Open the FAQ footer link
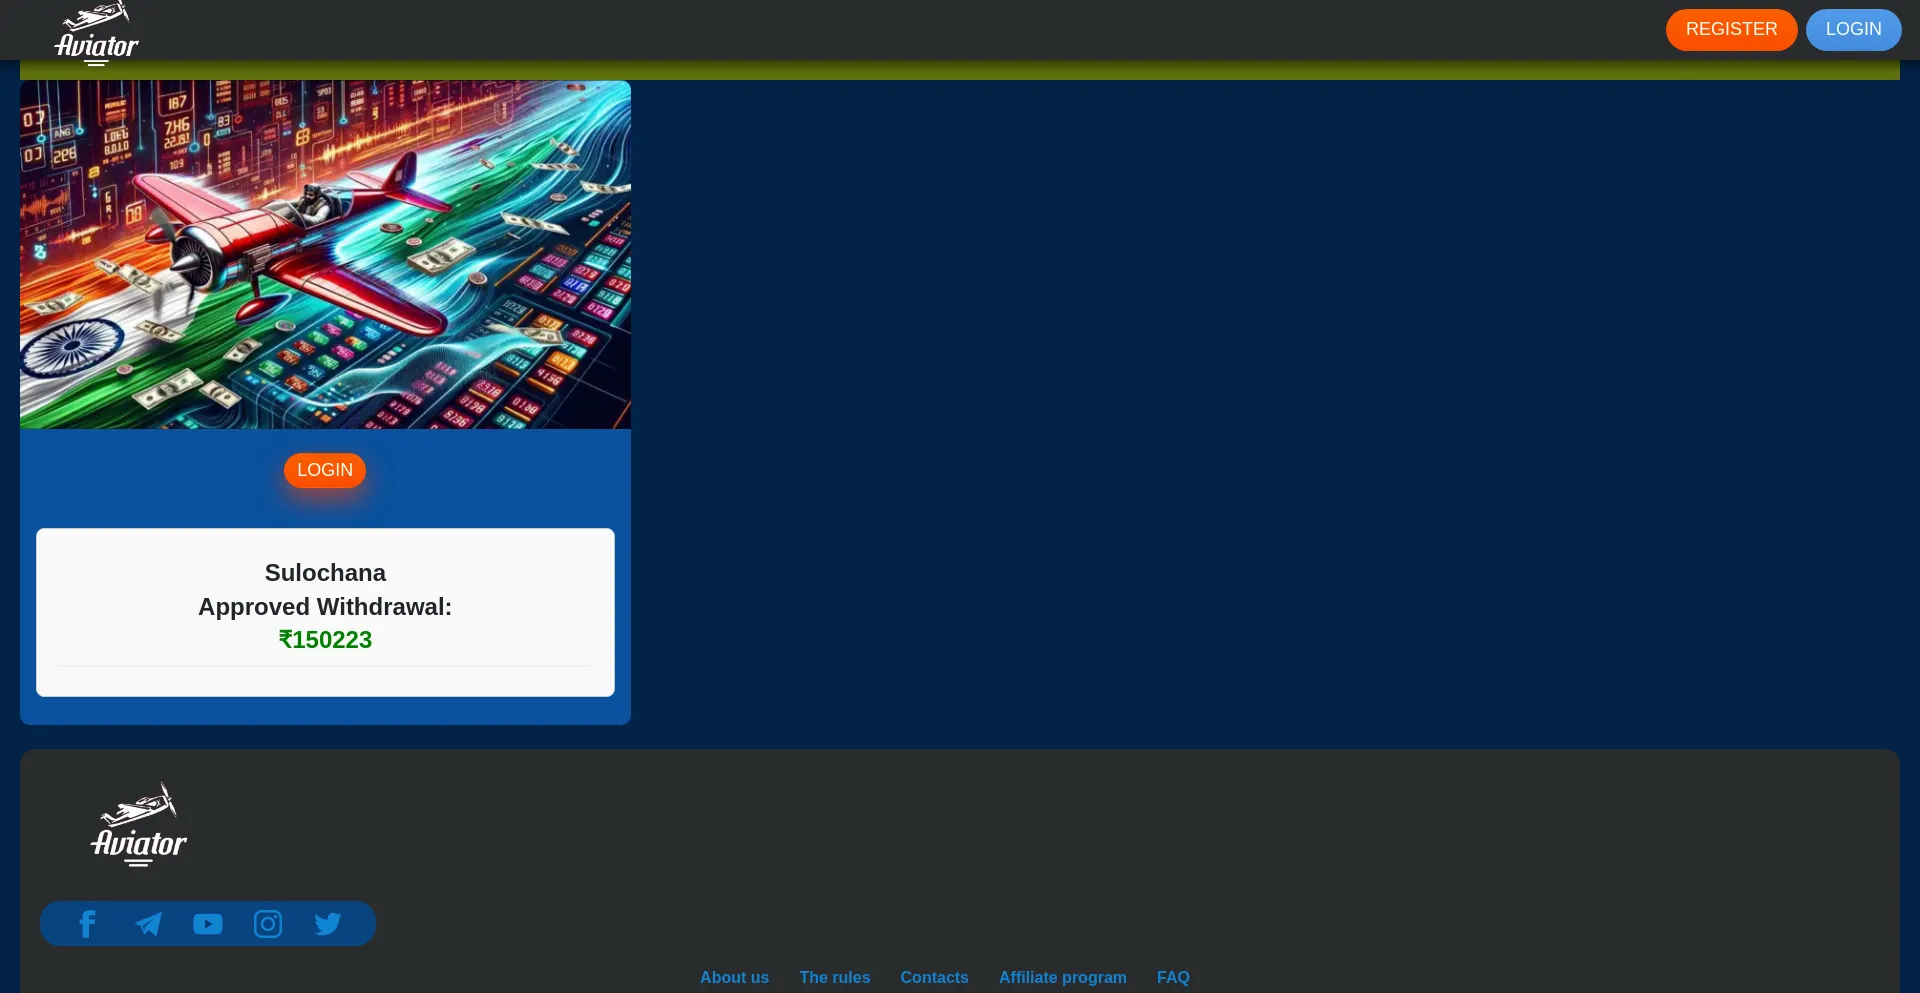Image resolution: width=1920 pixels, height=993 pixels. point(1173,978)
